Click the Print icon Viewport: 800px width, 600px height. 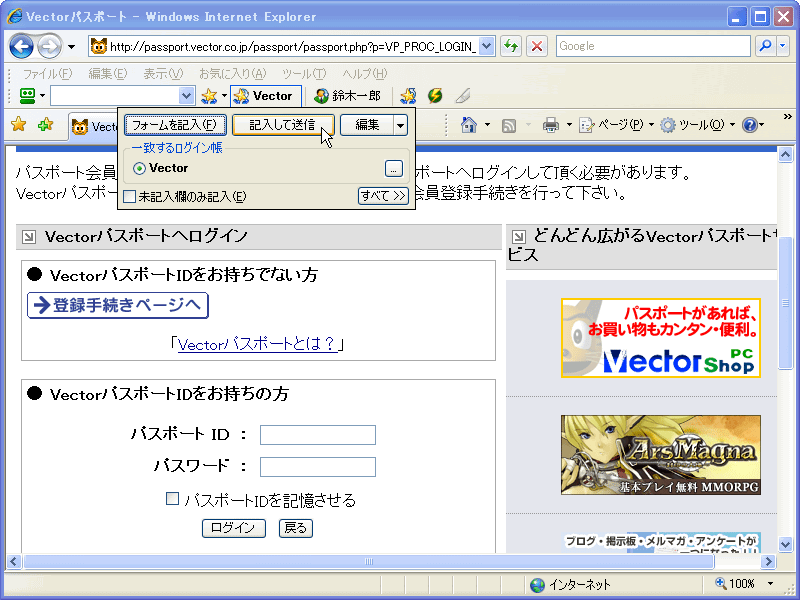click(551, 125)
